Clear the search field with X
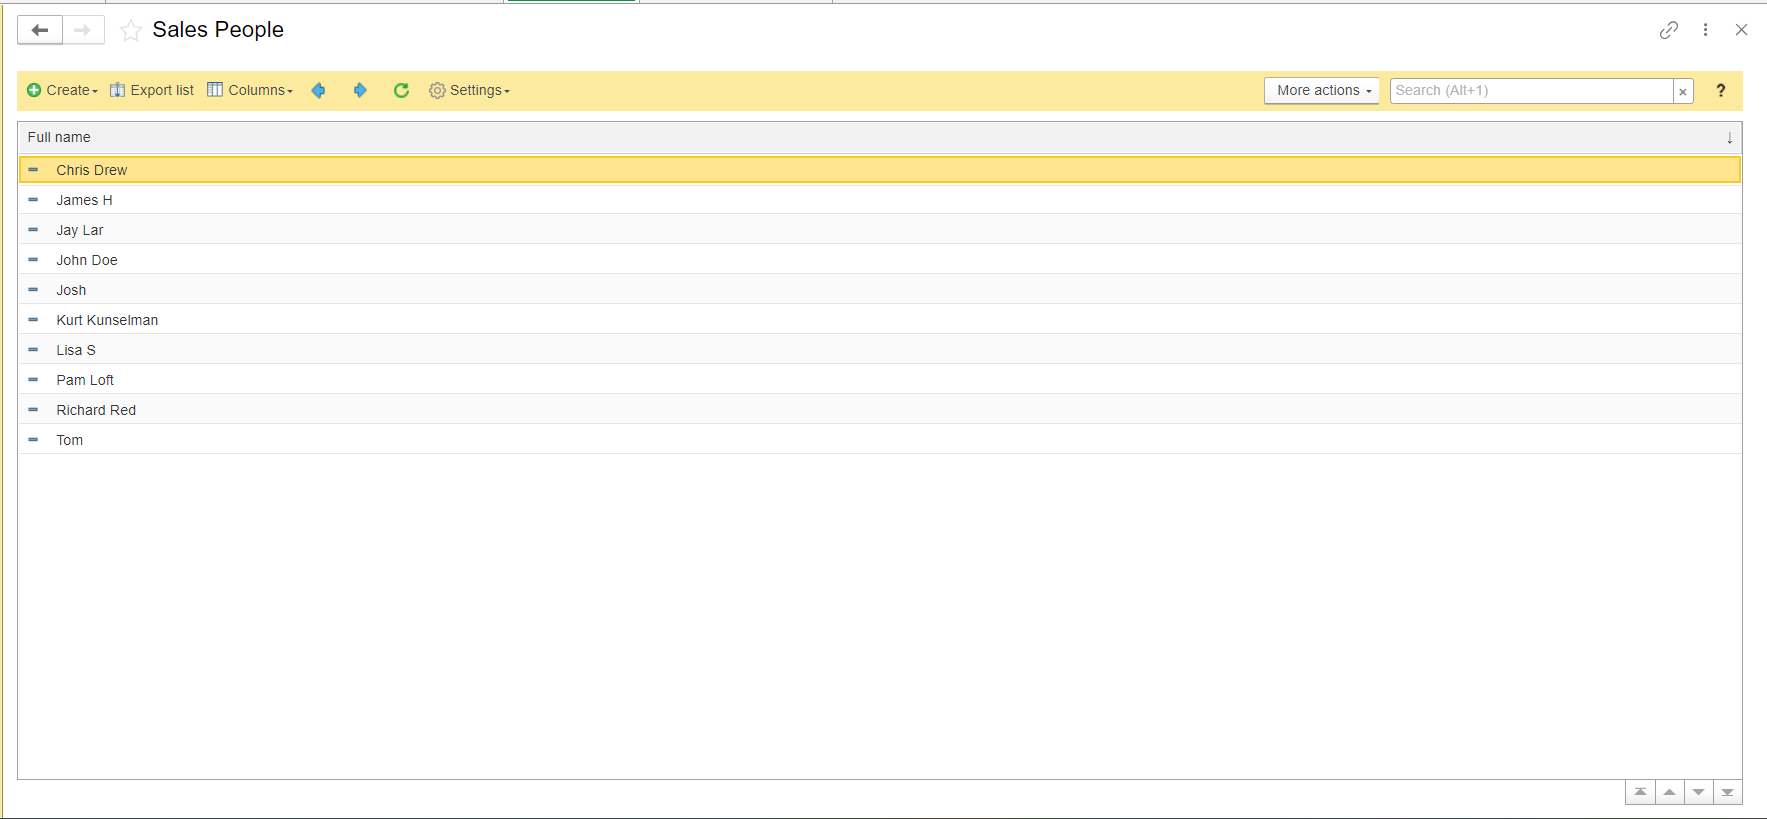1767x819 pixels. coord(1683,92)
